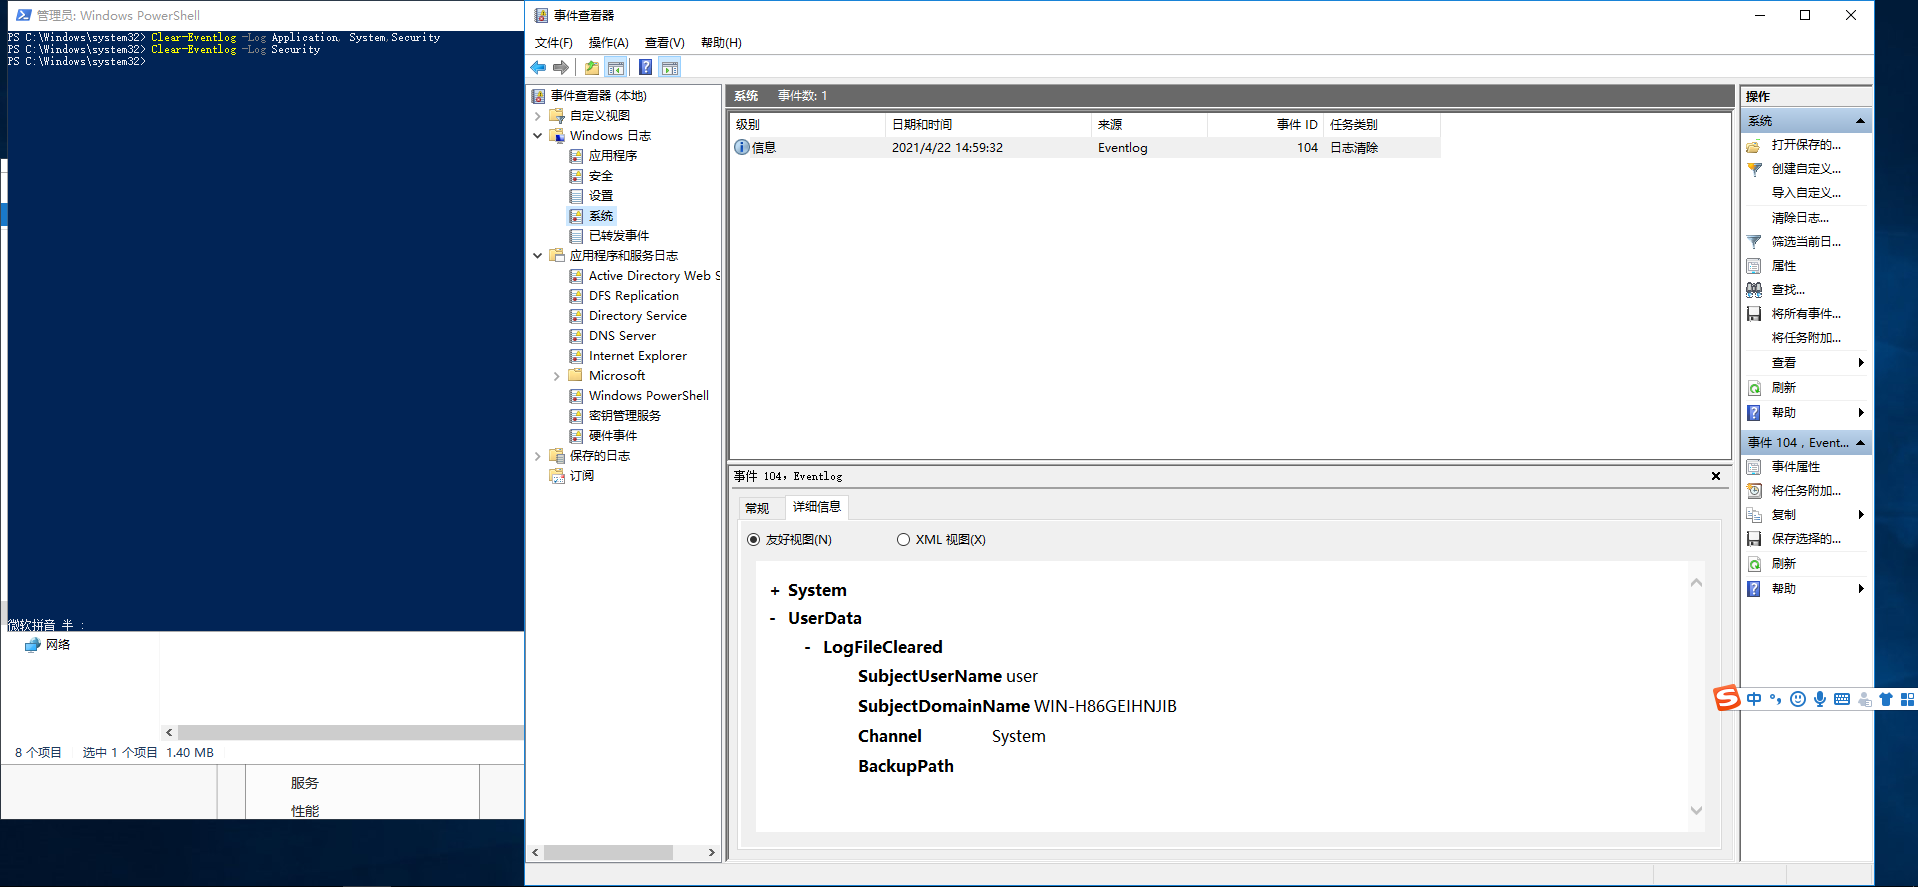
Task: Click the create custom view funnel icon
Action: [1754, 169]
